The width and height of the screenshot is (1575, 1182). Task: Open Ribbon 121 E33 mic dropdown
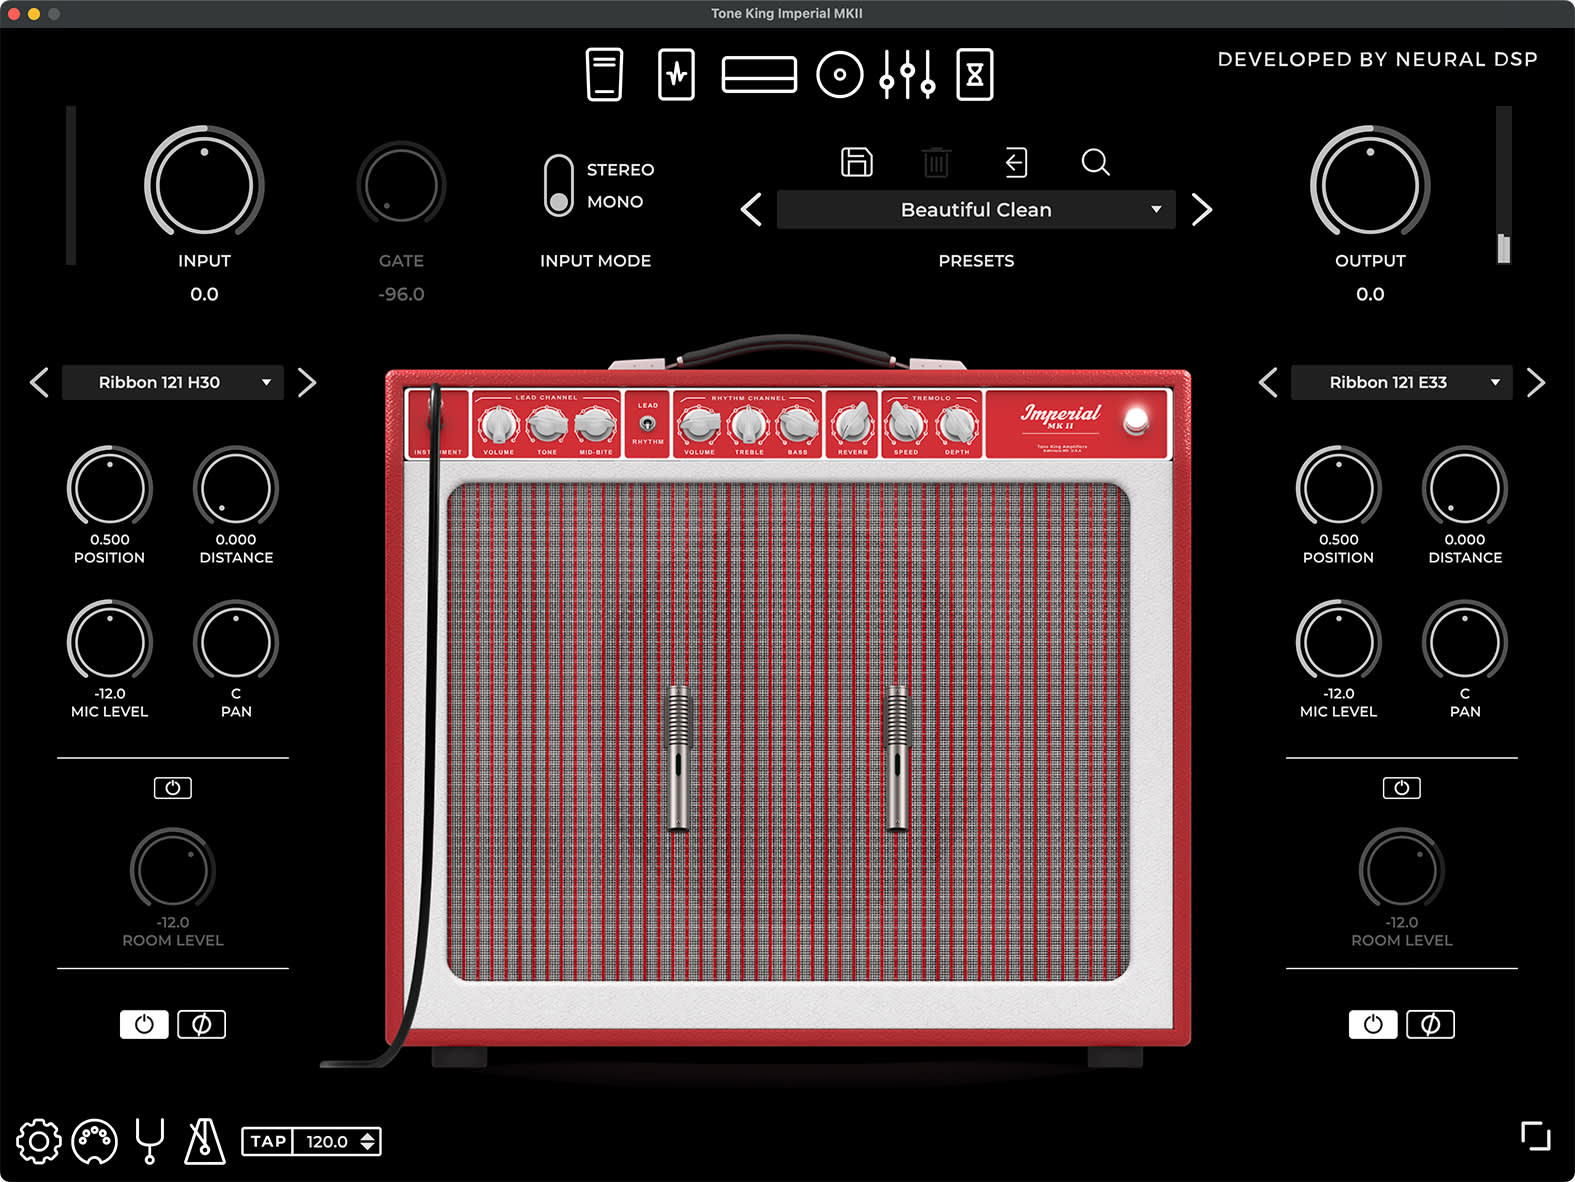[1402, 382]
